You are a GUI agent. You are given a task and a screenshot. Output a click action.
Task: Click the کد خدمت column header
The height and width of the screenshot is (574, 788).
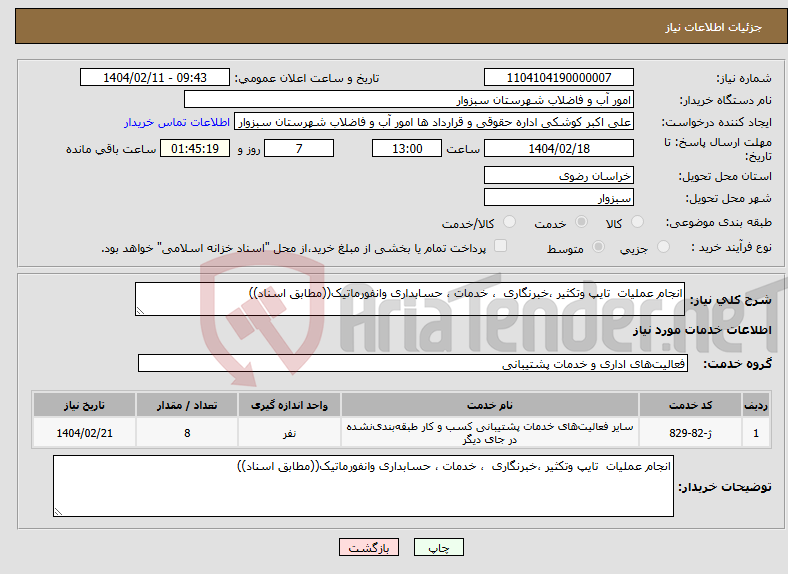[691, 405]
